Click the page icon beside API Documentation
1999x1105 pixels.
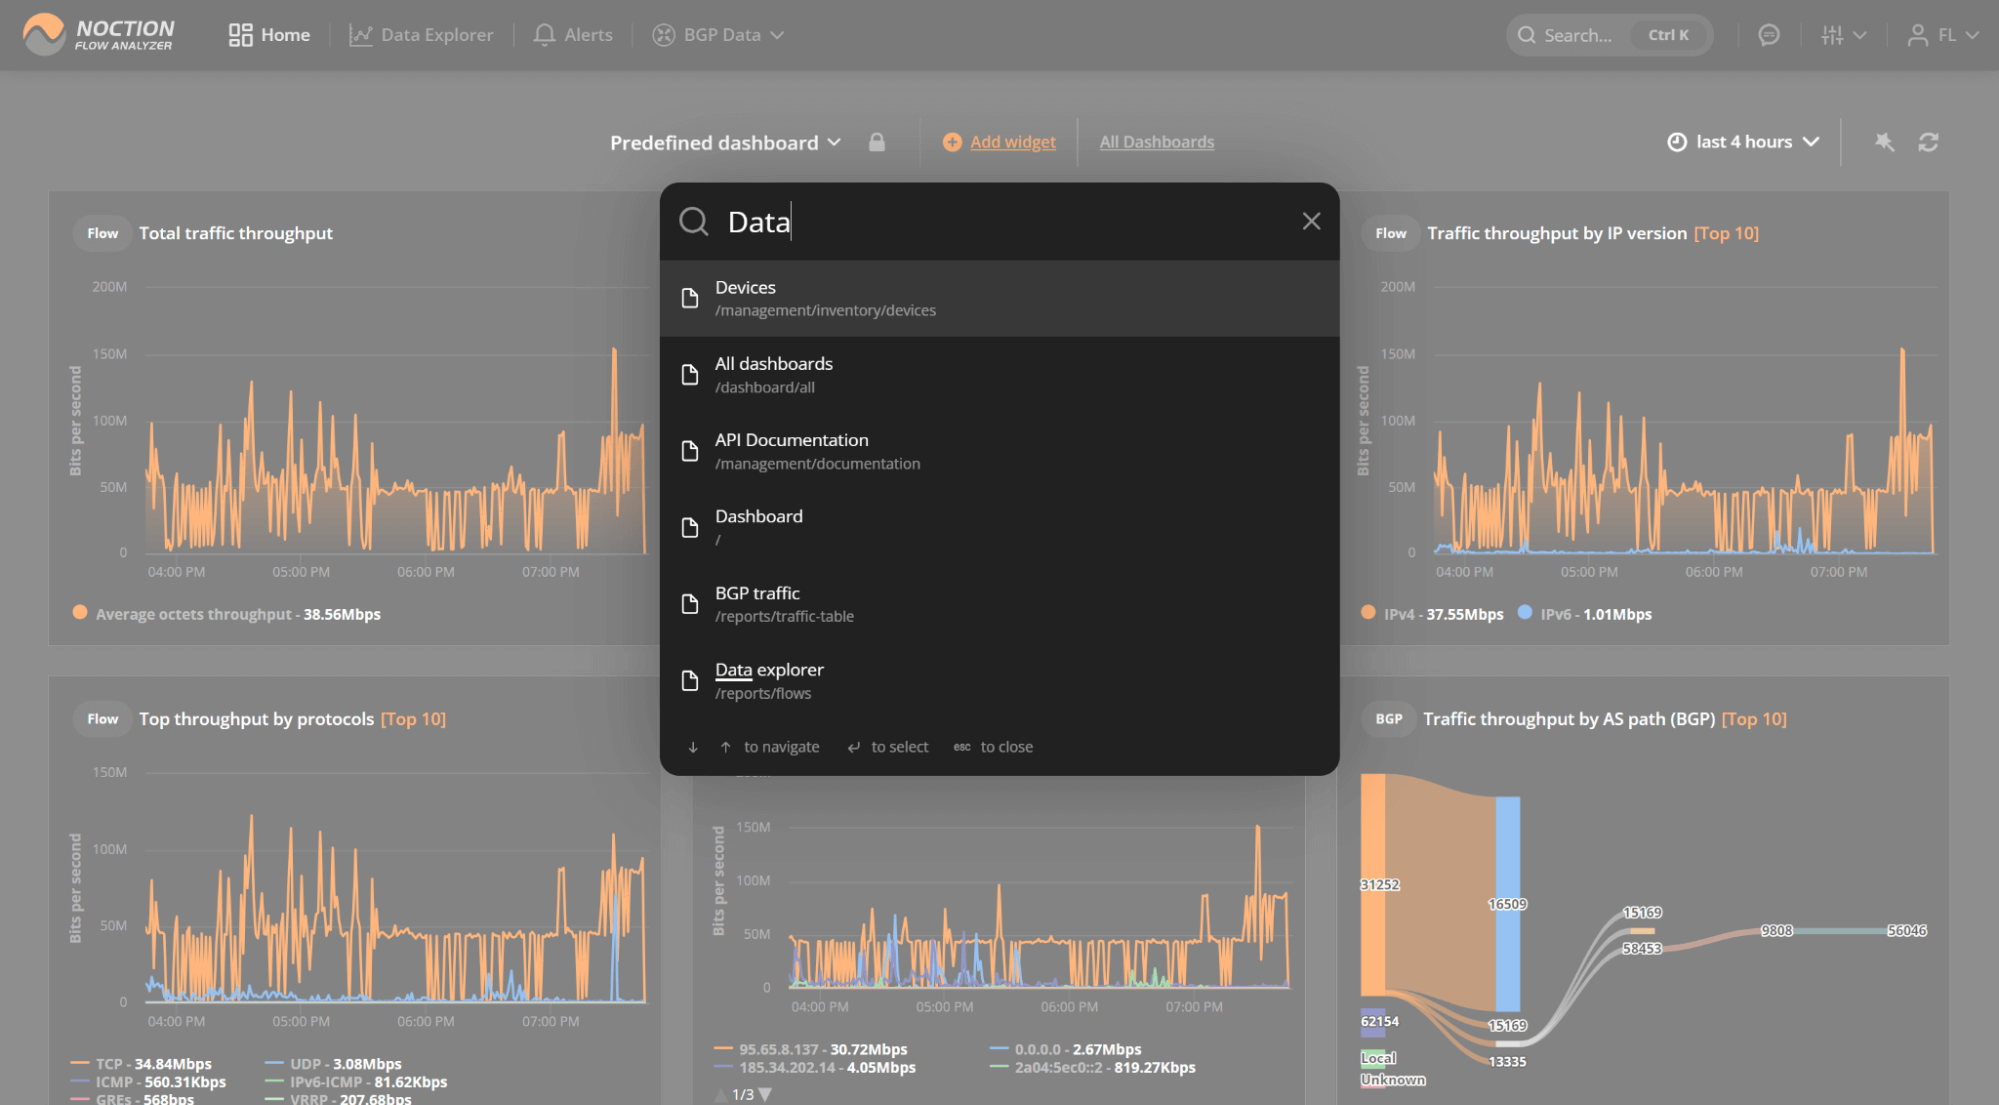689,451
